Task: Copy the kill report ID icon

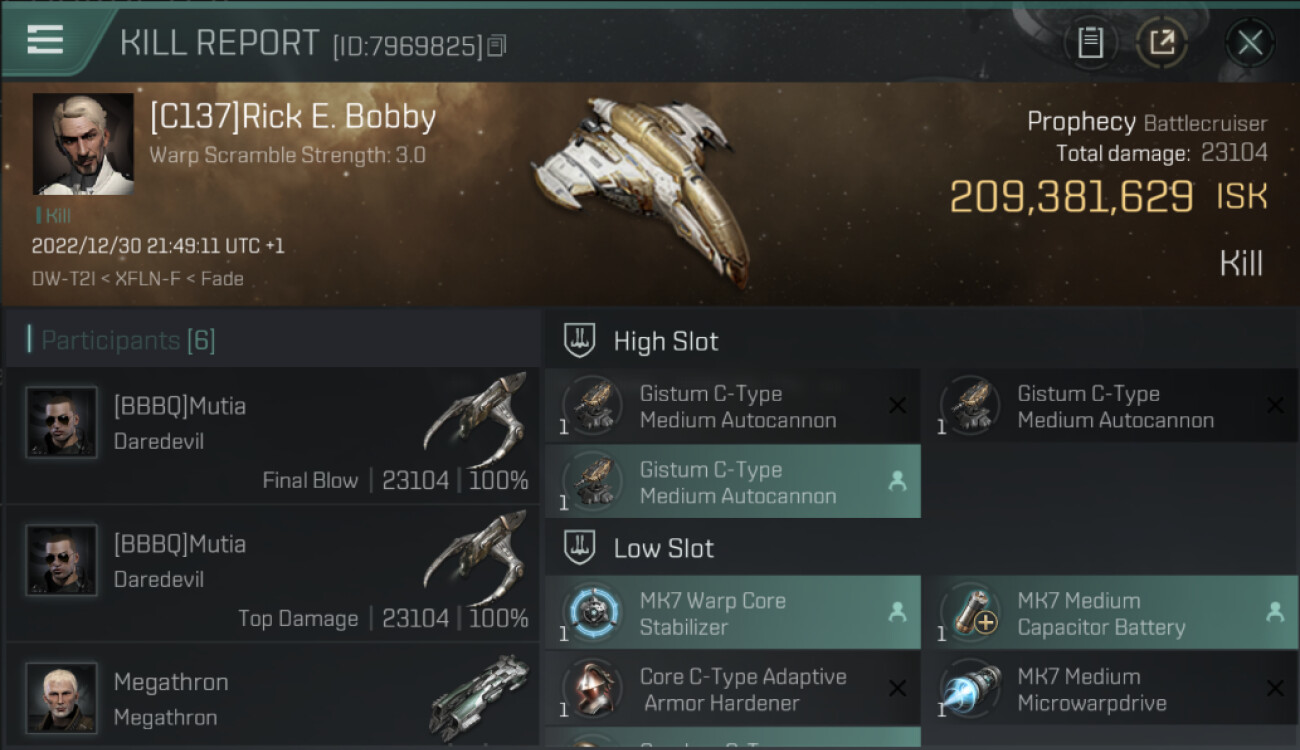Action: (497, 45)
